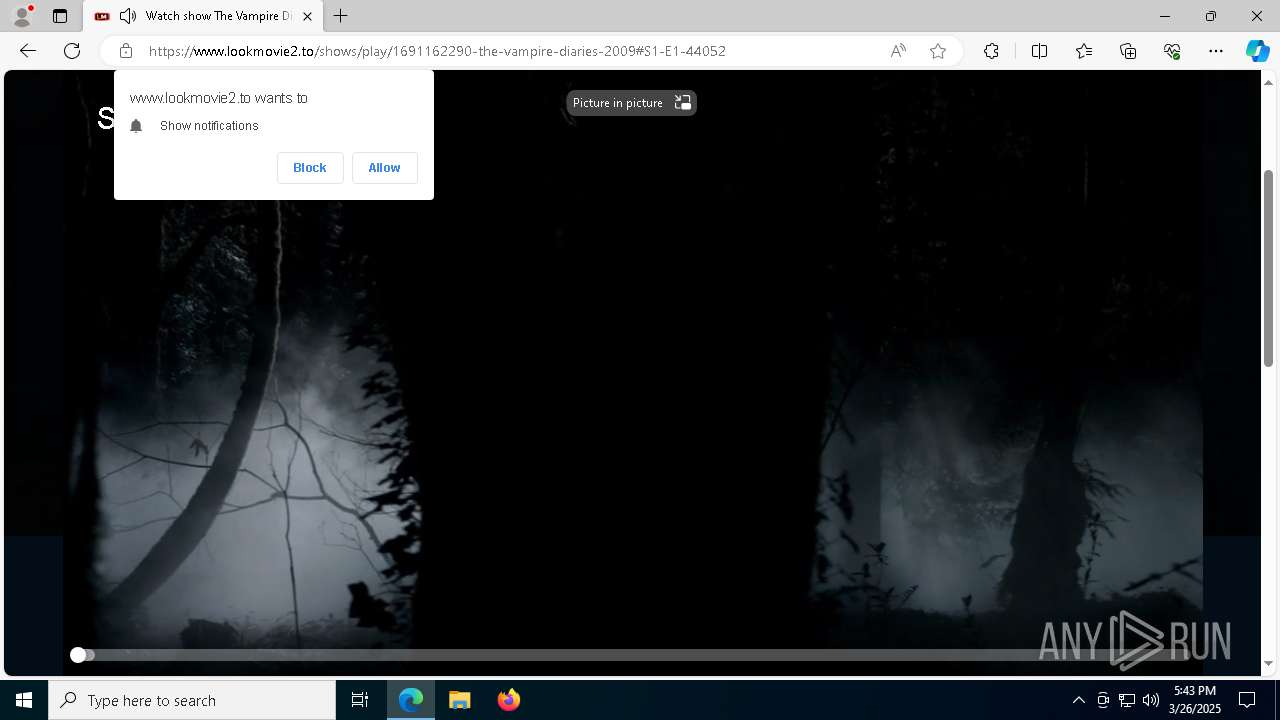Open the volume control tray icon
The height and width of the screenshot is (720, 1280).
click(1151, 700)
